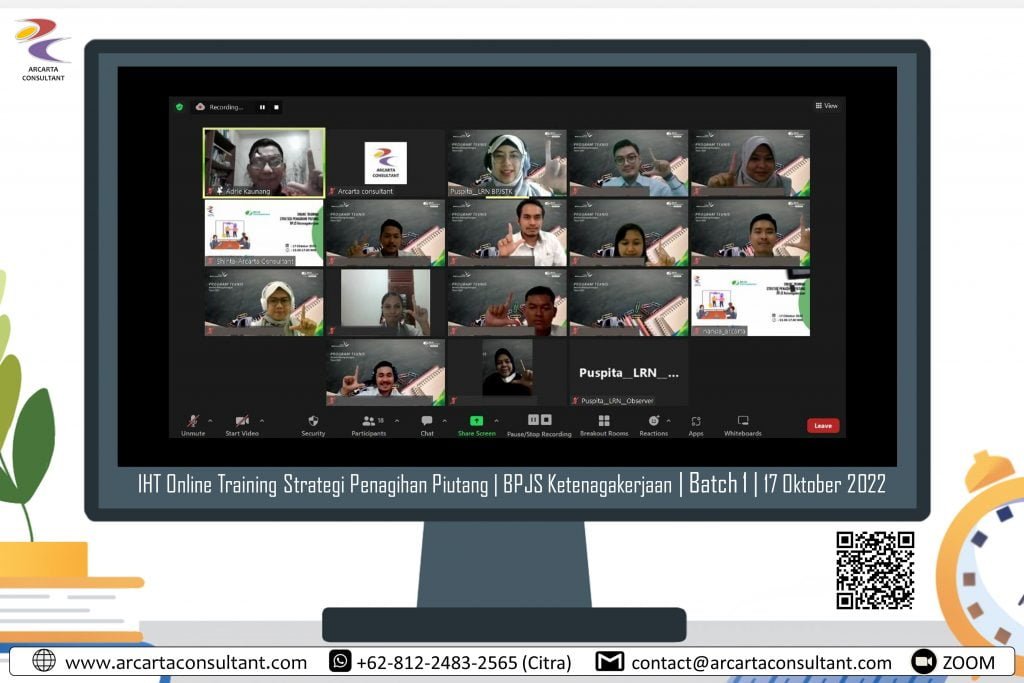Open Breakout Rooms
The width and height of the screenshot is (1024, 683).
[603, 421]
